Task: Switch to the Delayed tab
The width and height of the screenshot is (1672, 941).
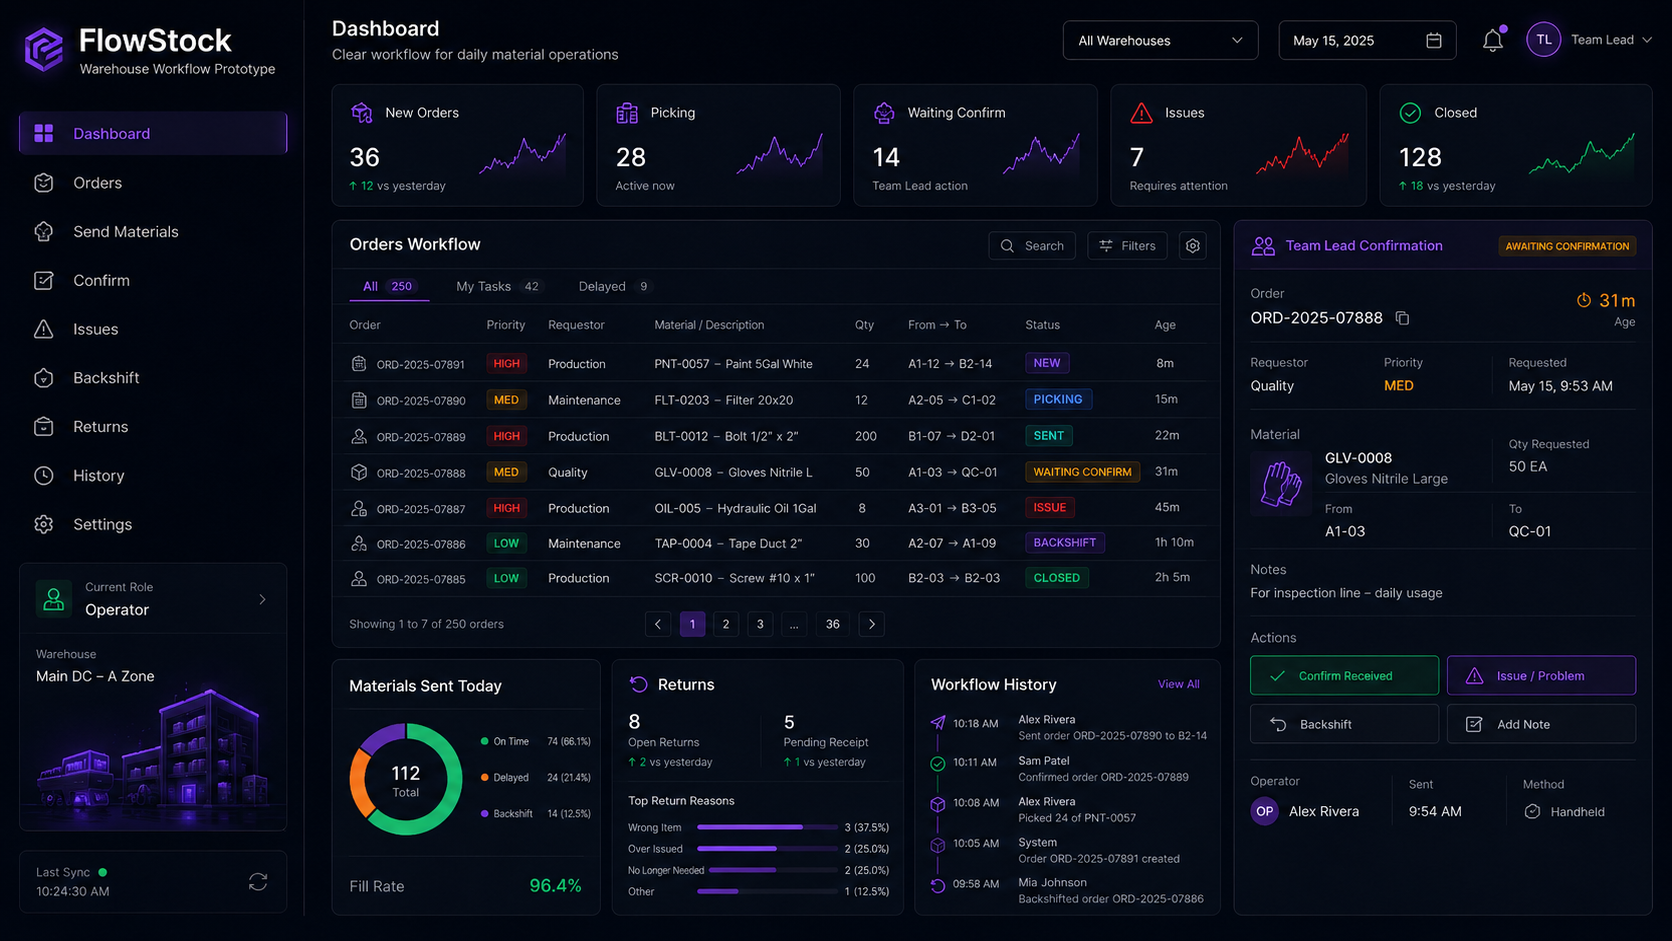Action: point(614,286)
